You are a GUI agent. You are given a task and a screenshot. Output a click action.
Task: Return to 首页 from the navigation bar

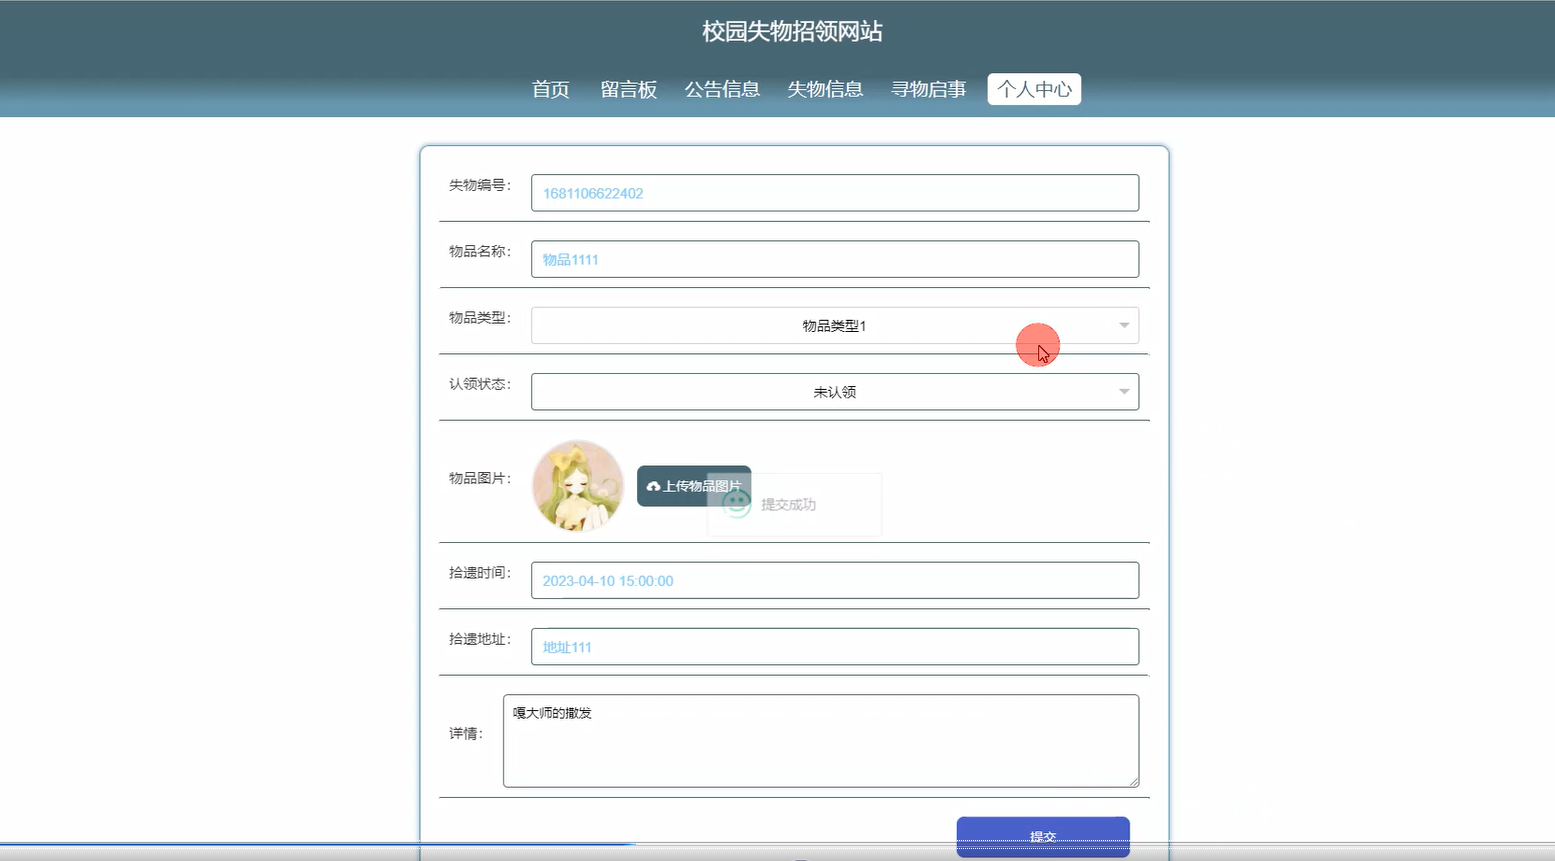tap(550, 89)
